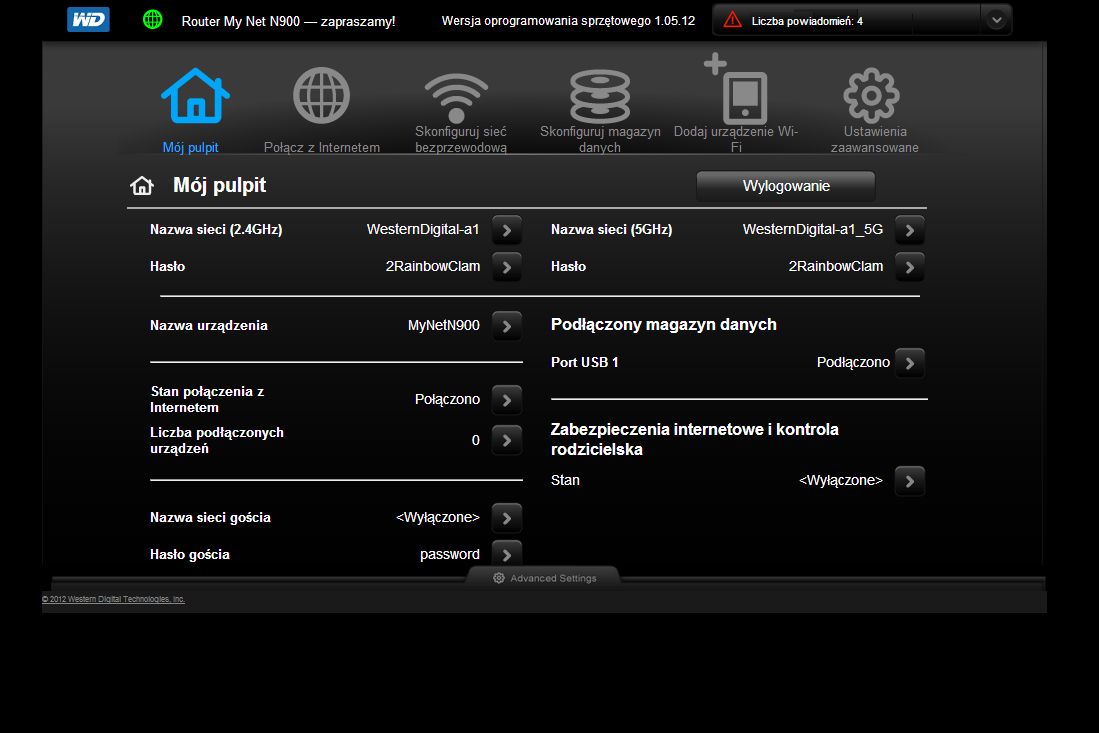The image size is (1099, 733).
Task: Click the guest password value 'password'
Action: 449,554
